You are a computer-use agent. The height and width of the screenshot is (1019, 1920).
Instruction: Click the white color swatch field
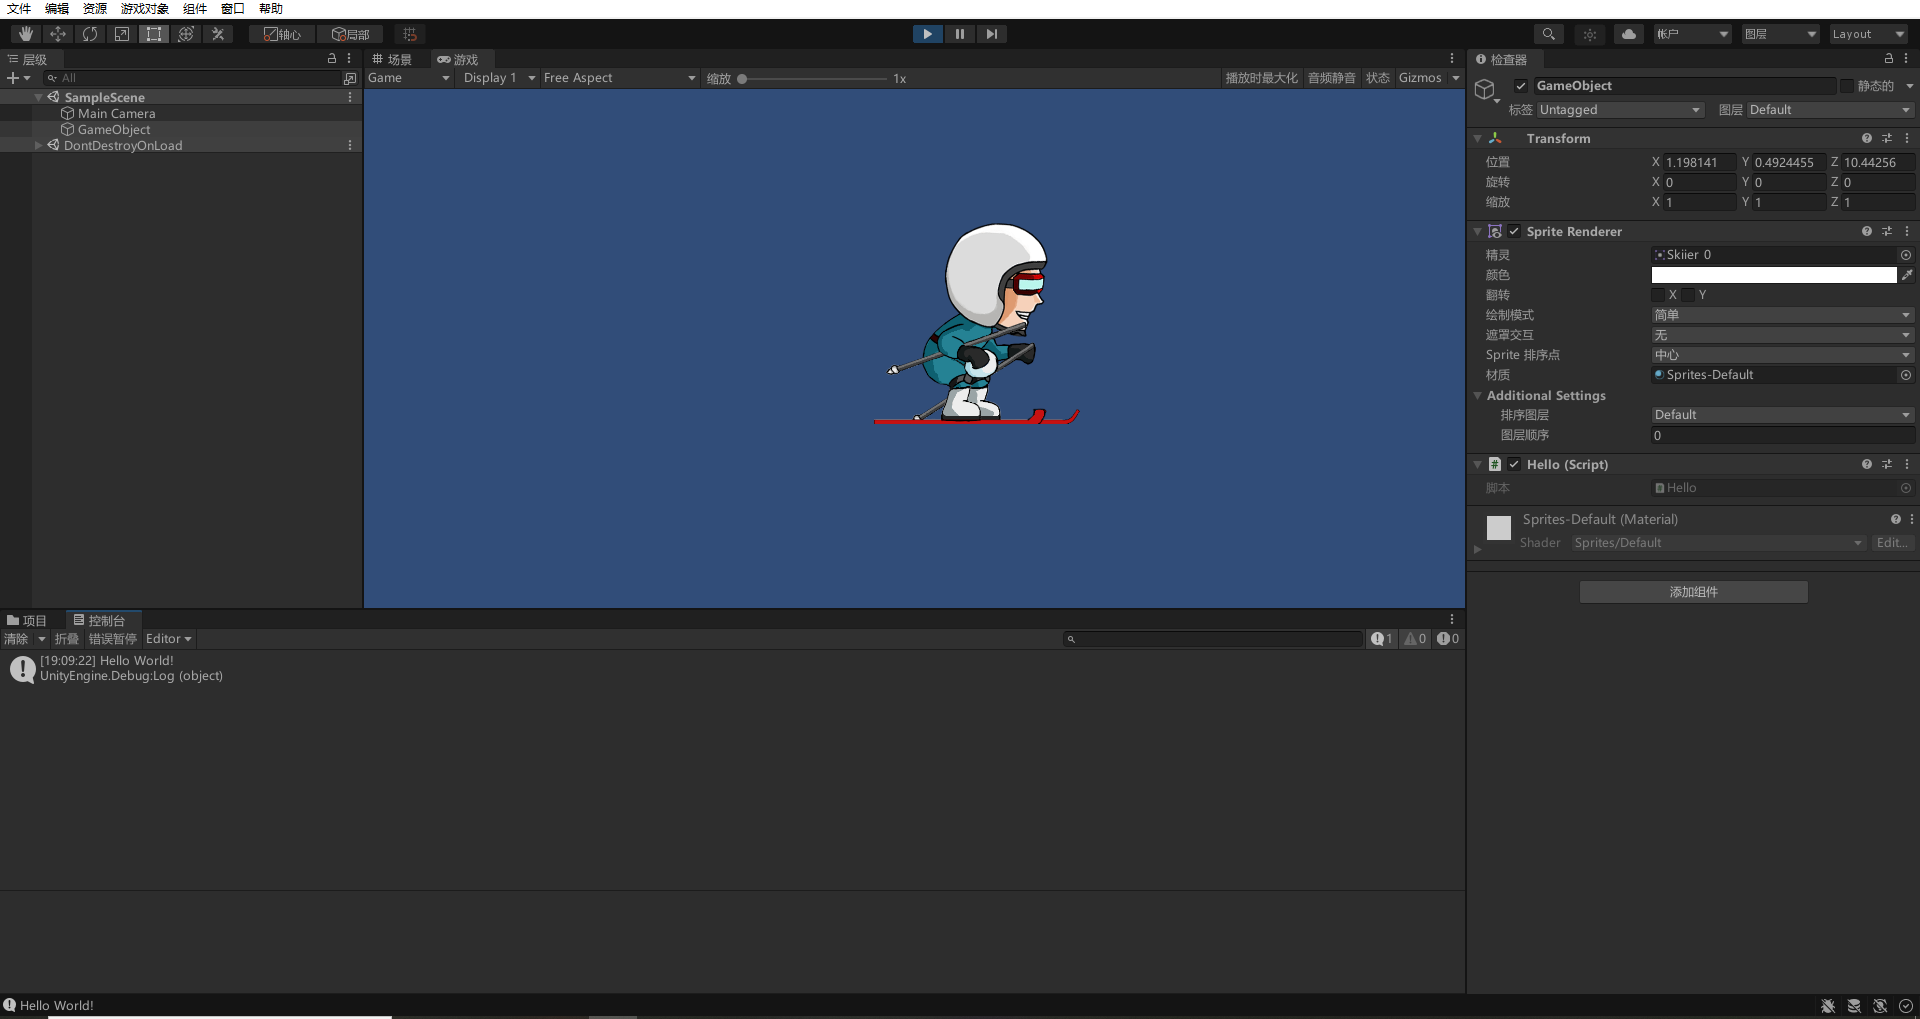1774,275
